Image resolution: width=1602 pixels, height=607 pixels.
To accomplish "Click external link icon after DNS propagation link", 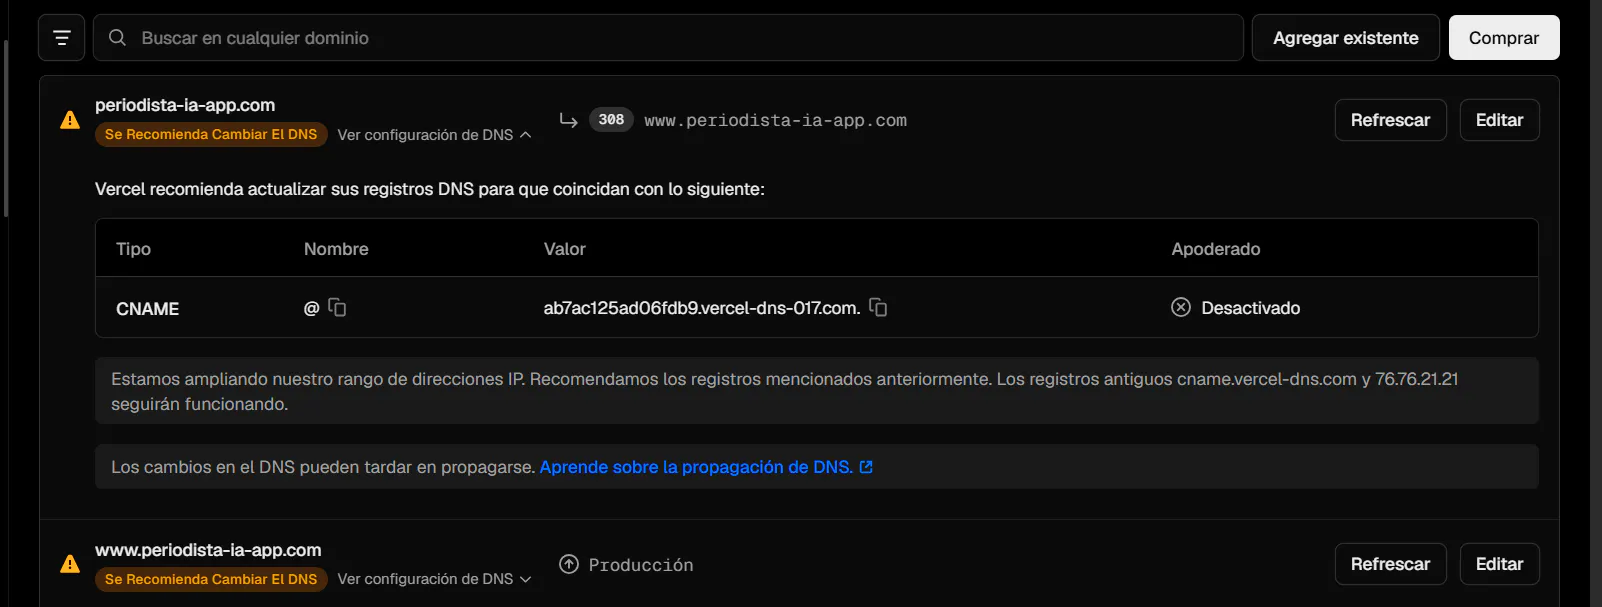I will (866, 467).
